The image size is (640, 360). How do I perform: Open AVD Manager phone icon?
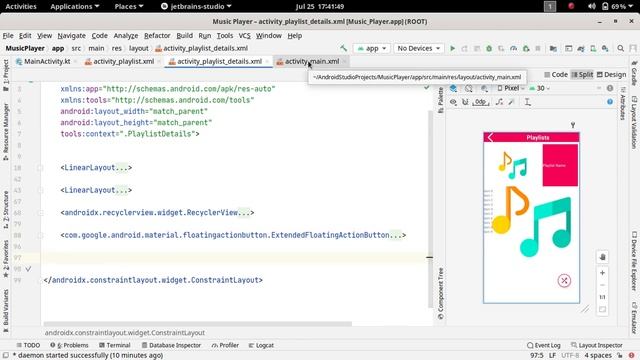pos(593,48)
